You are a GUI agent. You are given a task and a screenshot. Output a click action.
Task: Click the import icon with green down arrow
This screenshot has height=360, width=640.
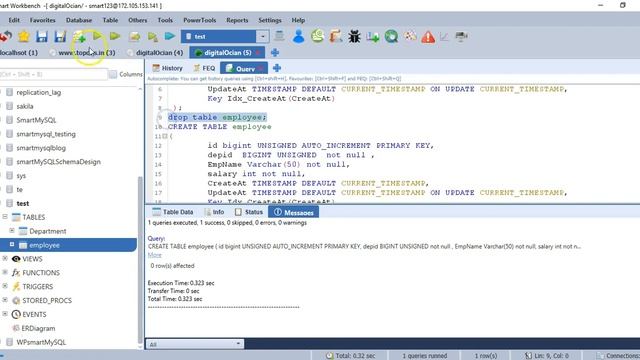click(373, 37)
